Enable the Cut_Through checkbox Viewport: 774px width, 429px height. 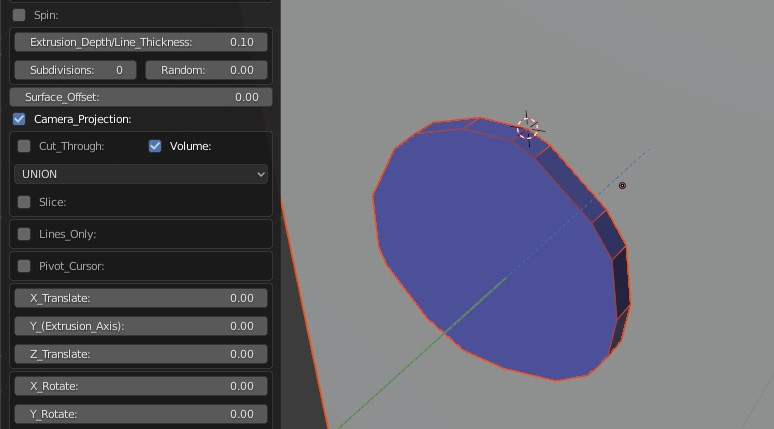[25, 146]
